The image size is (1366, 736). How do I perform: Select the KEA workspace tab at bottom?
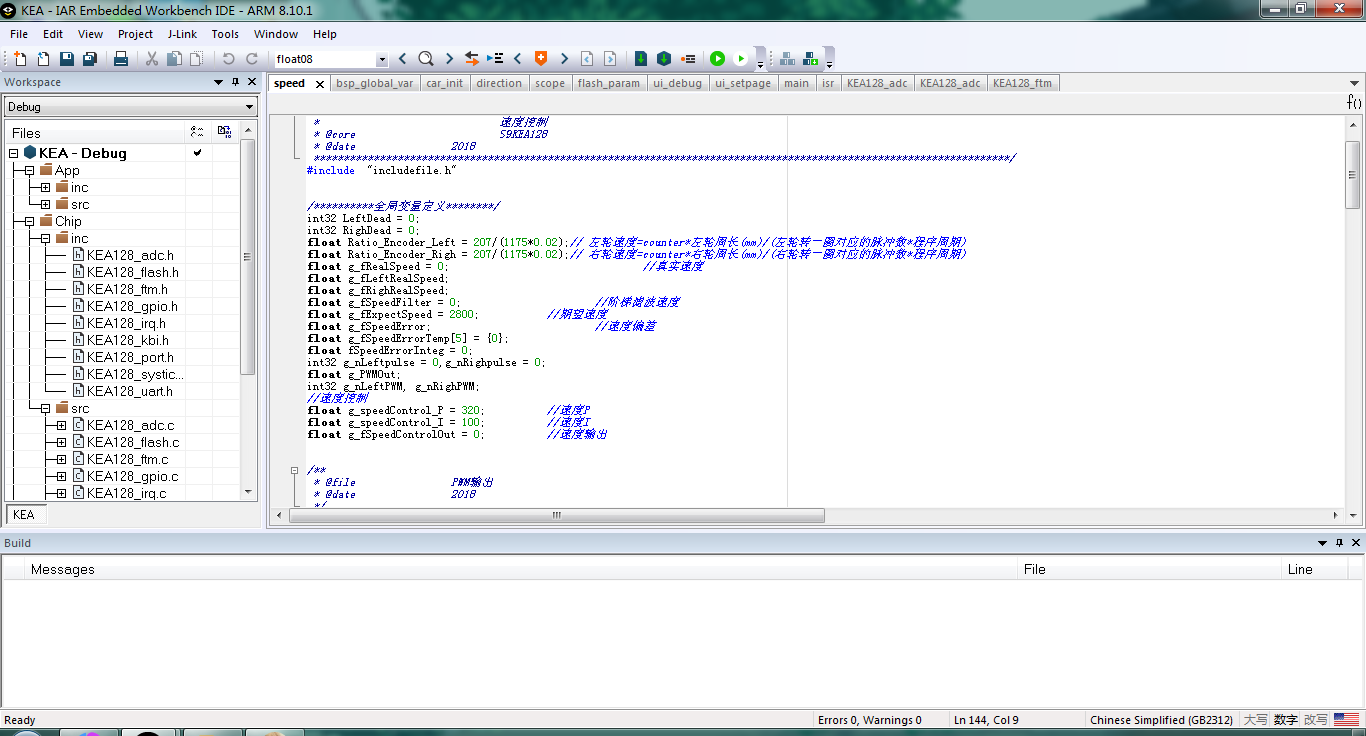point(24,515)
